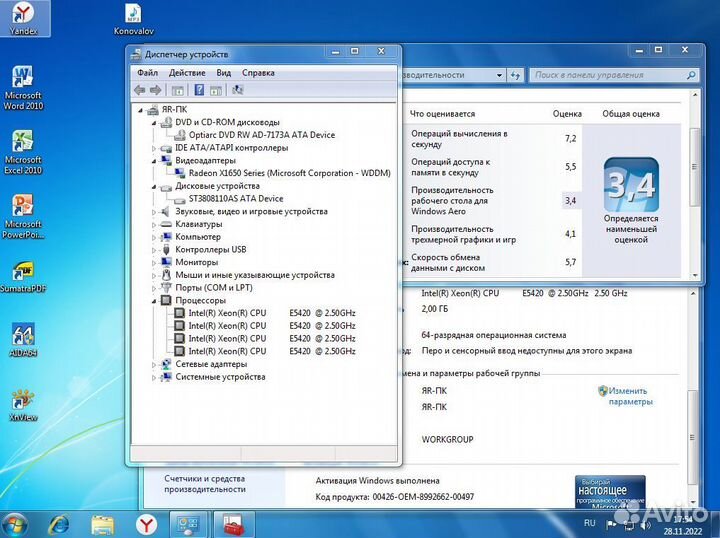Image resolution: width=720 pixels, height=538 pixels.
Task: Click the WORKGROUP text in system window
Action: pyautogui.click(x=447, y=439)
